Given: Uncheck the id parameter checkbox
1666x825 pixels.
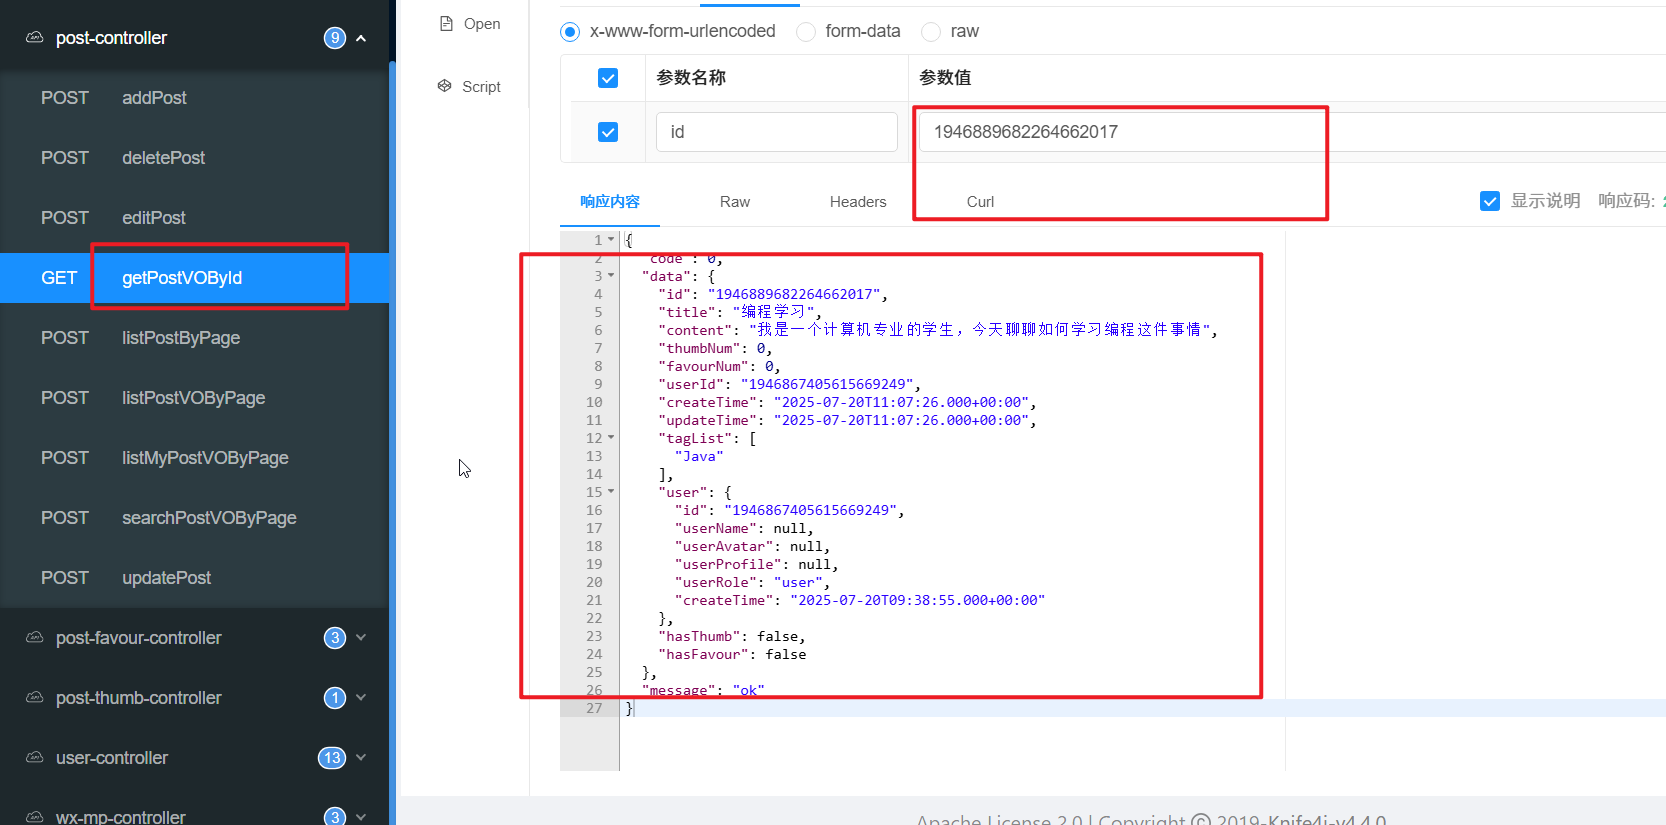Looking at the screenshot, I should coord(608,132).
